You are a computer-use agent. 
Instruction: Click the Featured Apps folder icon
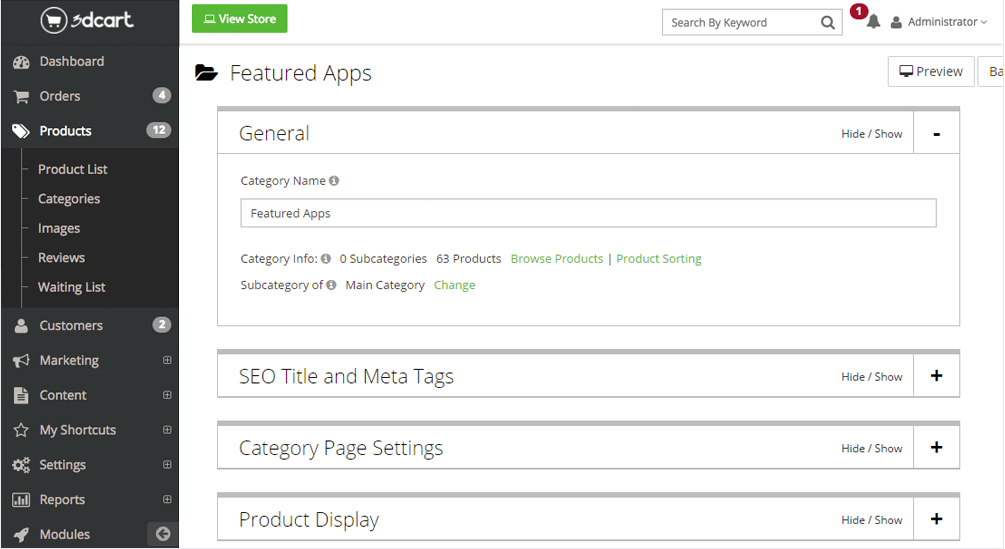206,73
